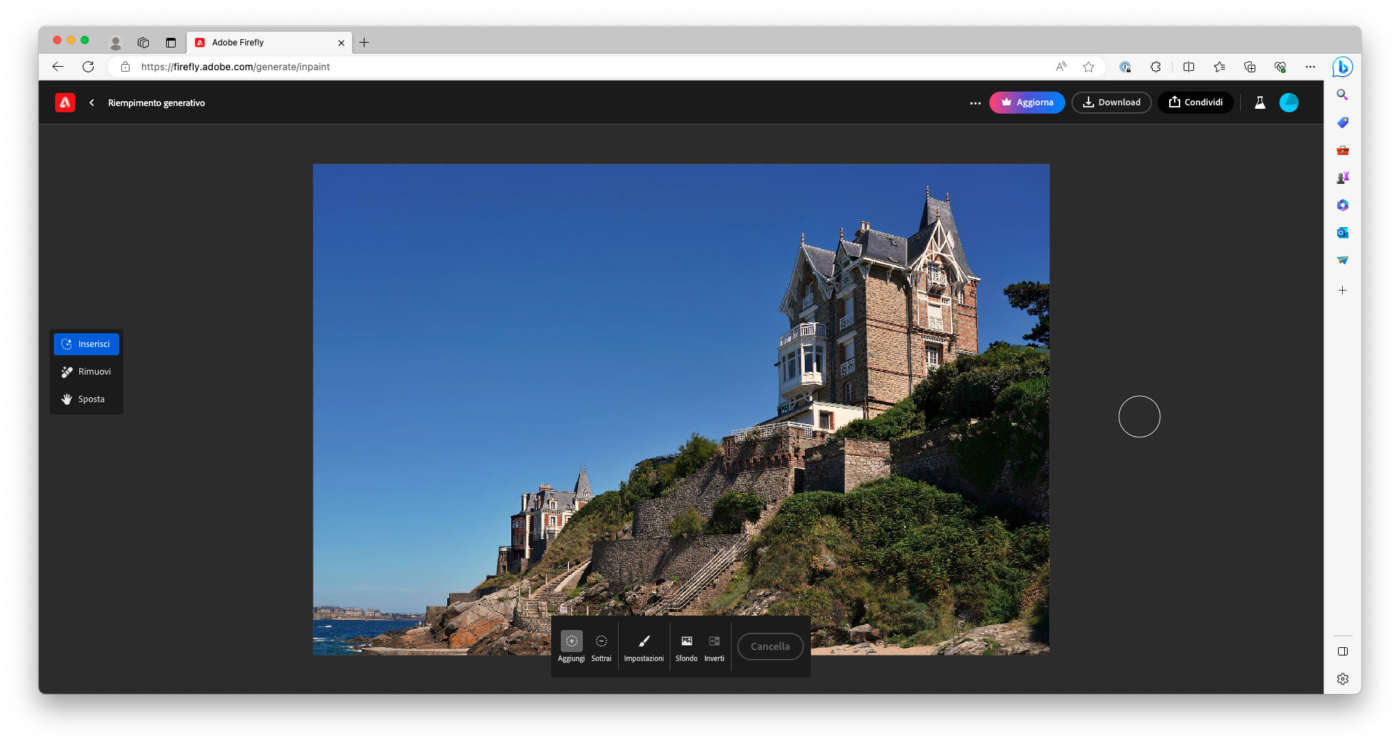Toggle split screen view icon

(1188, 67)
